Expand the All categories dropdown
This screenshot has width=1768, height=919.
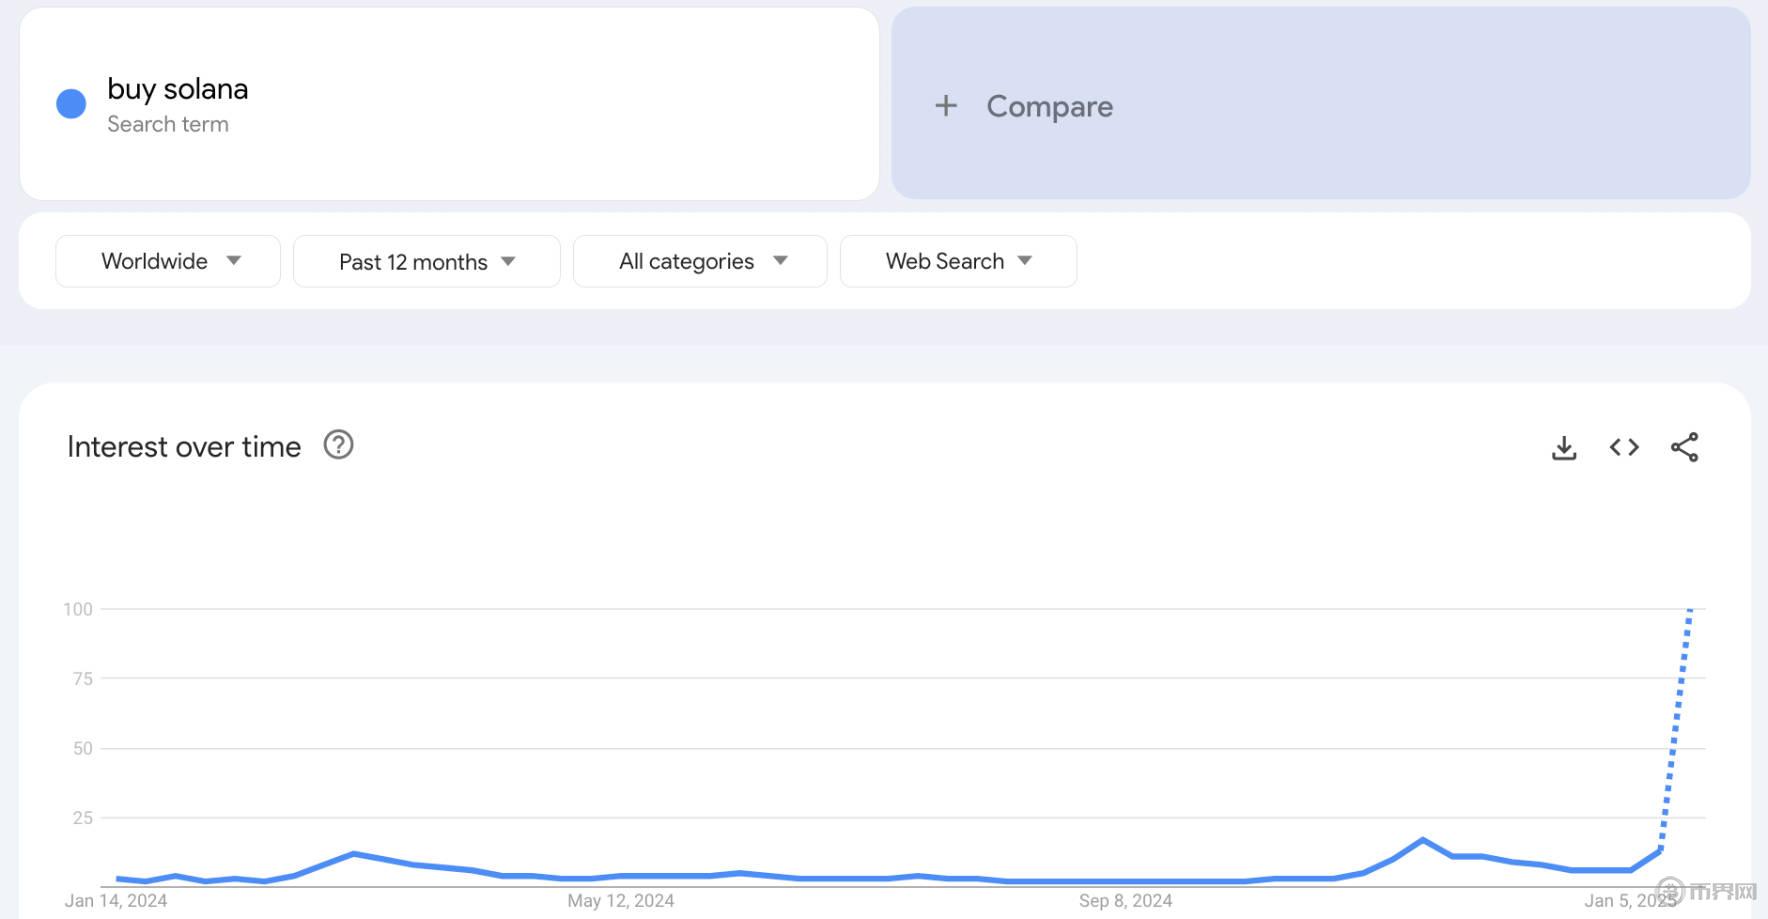(x=699, y=262)
